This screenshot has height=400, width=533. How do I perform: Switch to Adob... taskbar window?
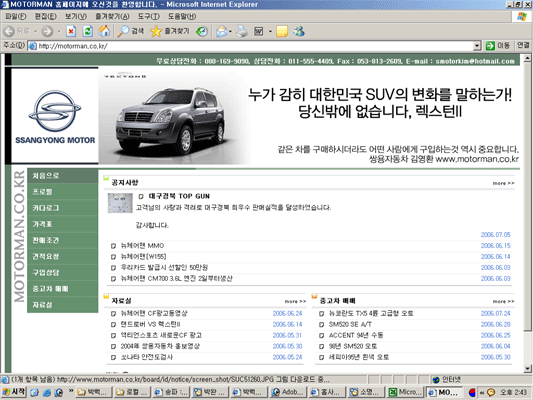(x=288, y=392)
